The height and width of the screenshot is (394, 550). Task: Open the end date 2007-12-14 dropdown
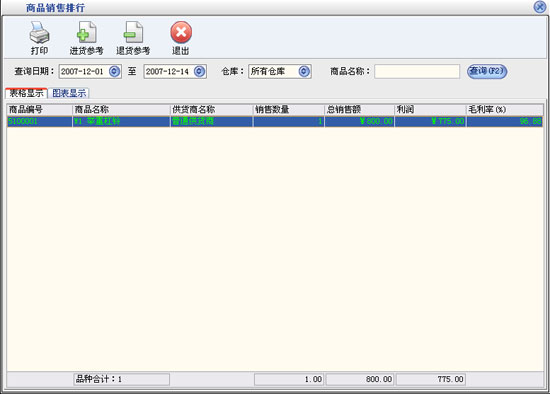199,72
